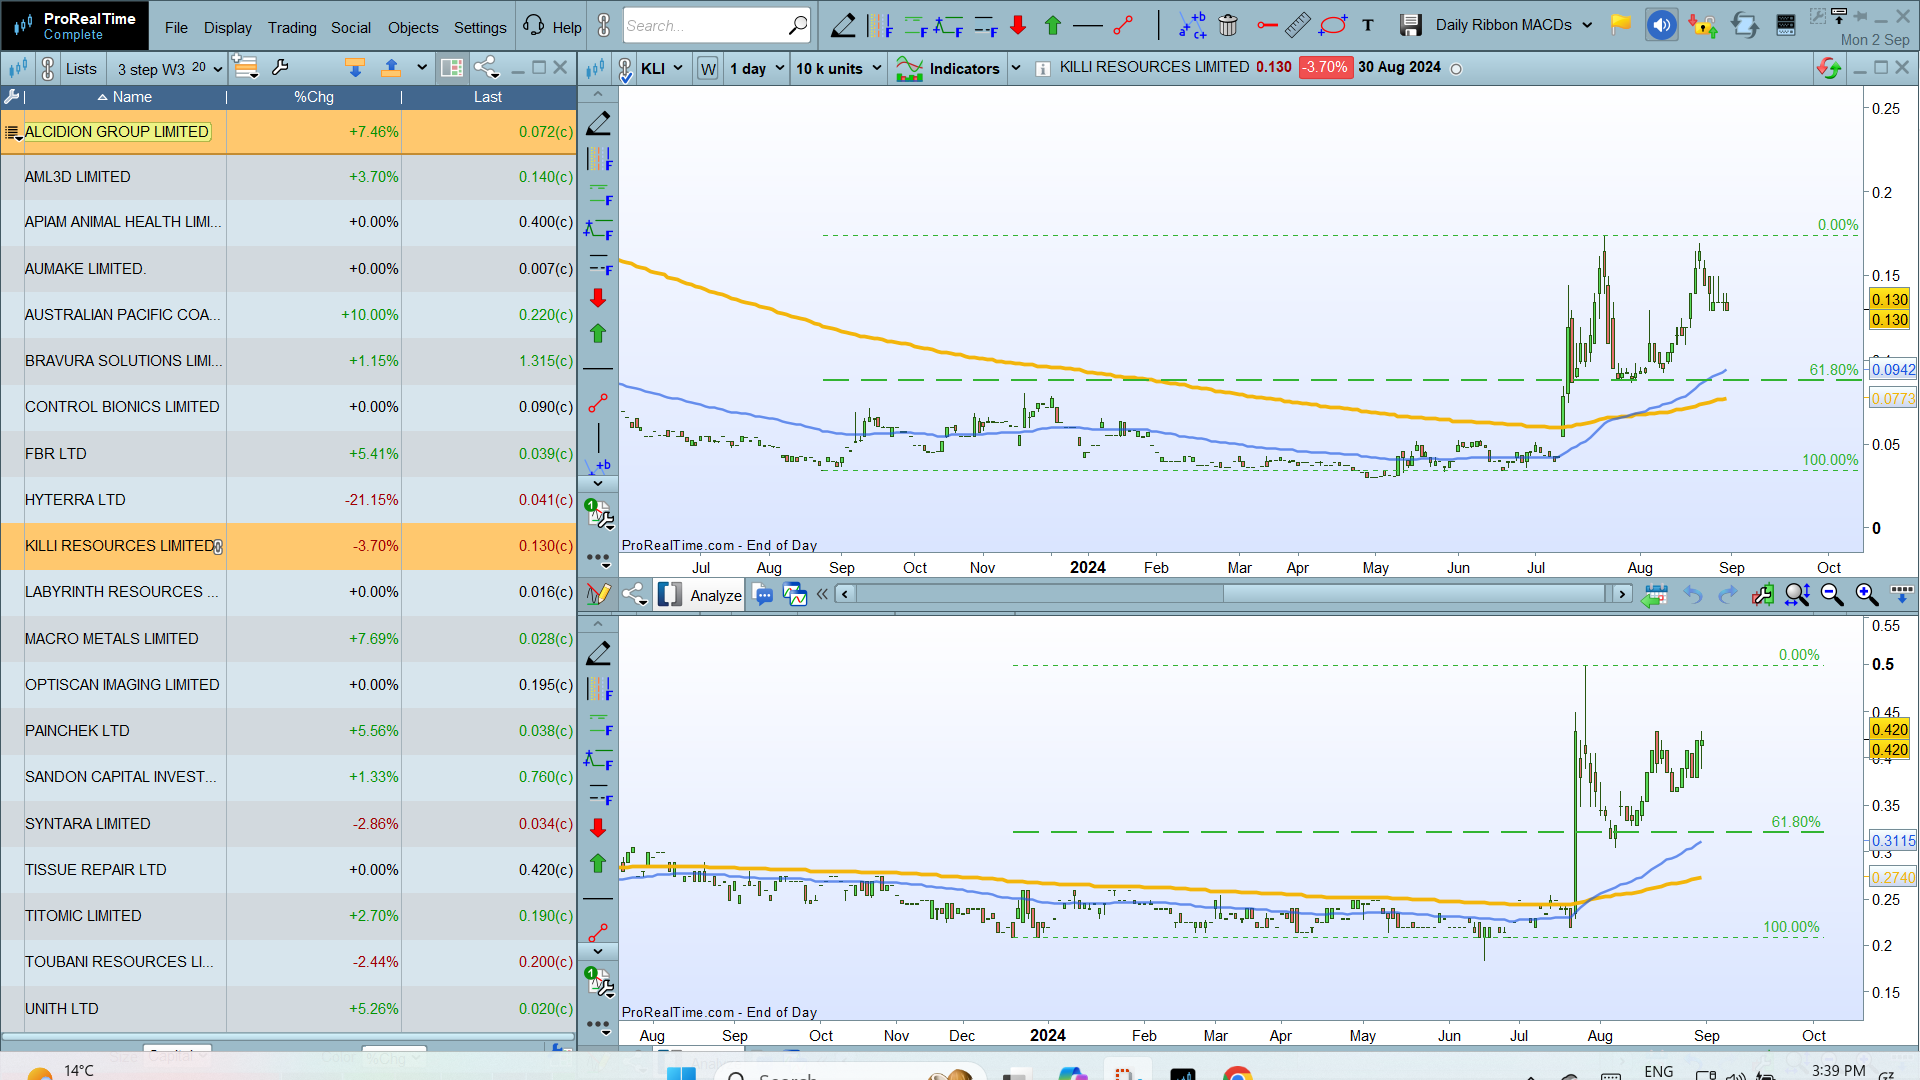Open the Social menu
1920x1080 pixels.
pyautogui.click(x=351, y=28)
